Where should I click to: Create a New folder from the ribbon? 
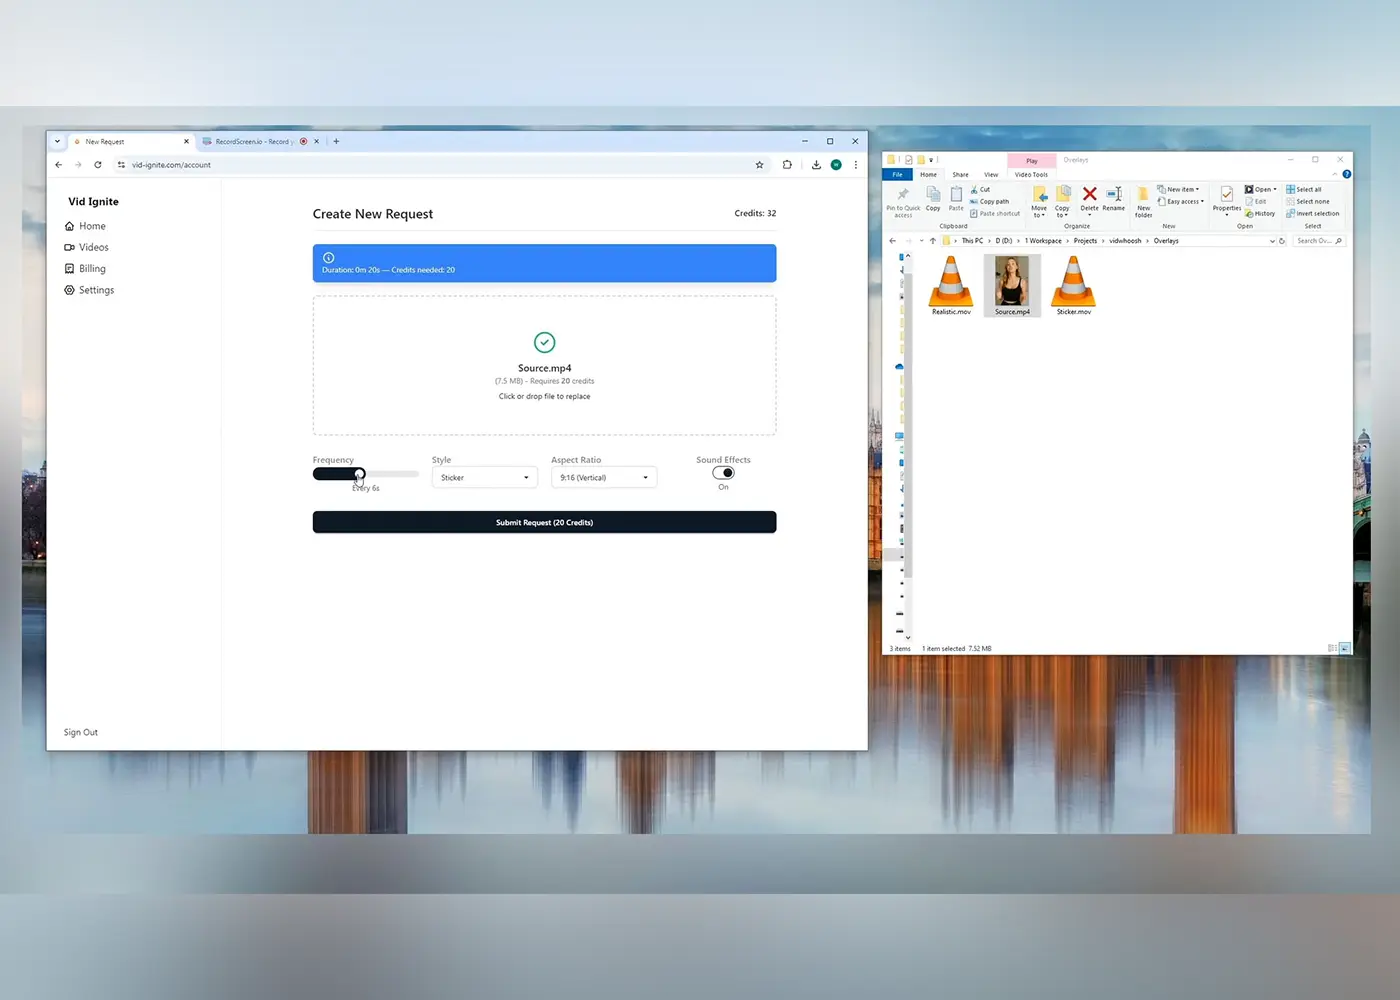[x=1143, y=200]
